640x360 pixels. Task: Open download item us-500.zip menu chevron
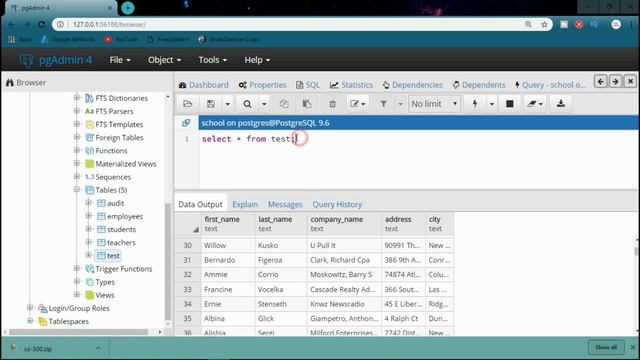pos(98,348)
